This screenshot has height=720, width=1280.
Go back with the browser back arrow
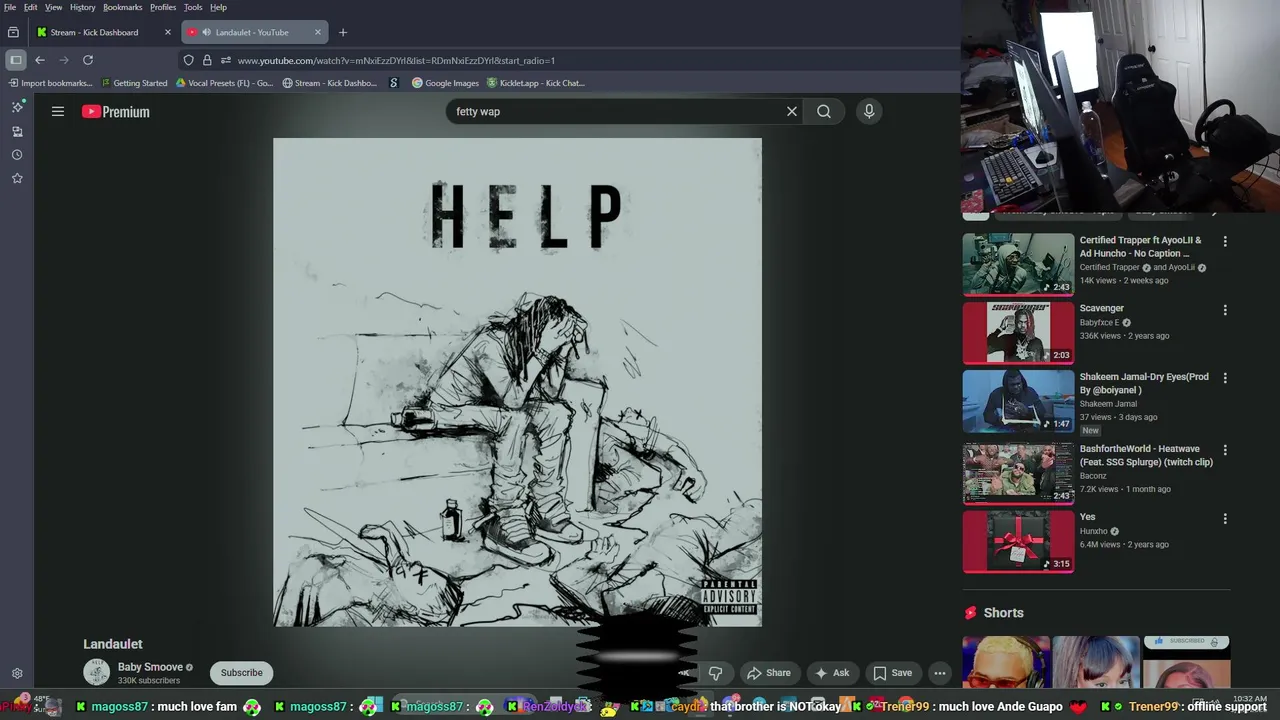tap(40, 60)
